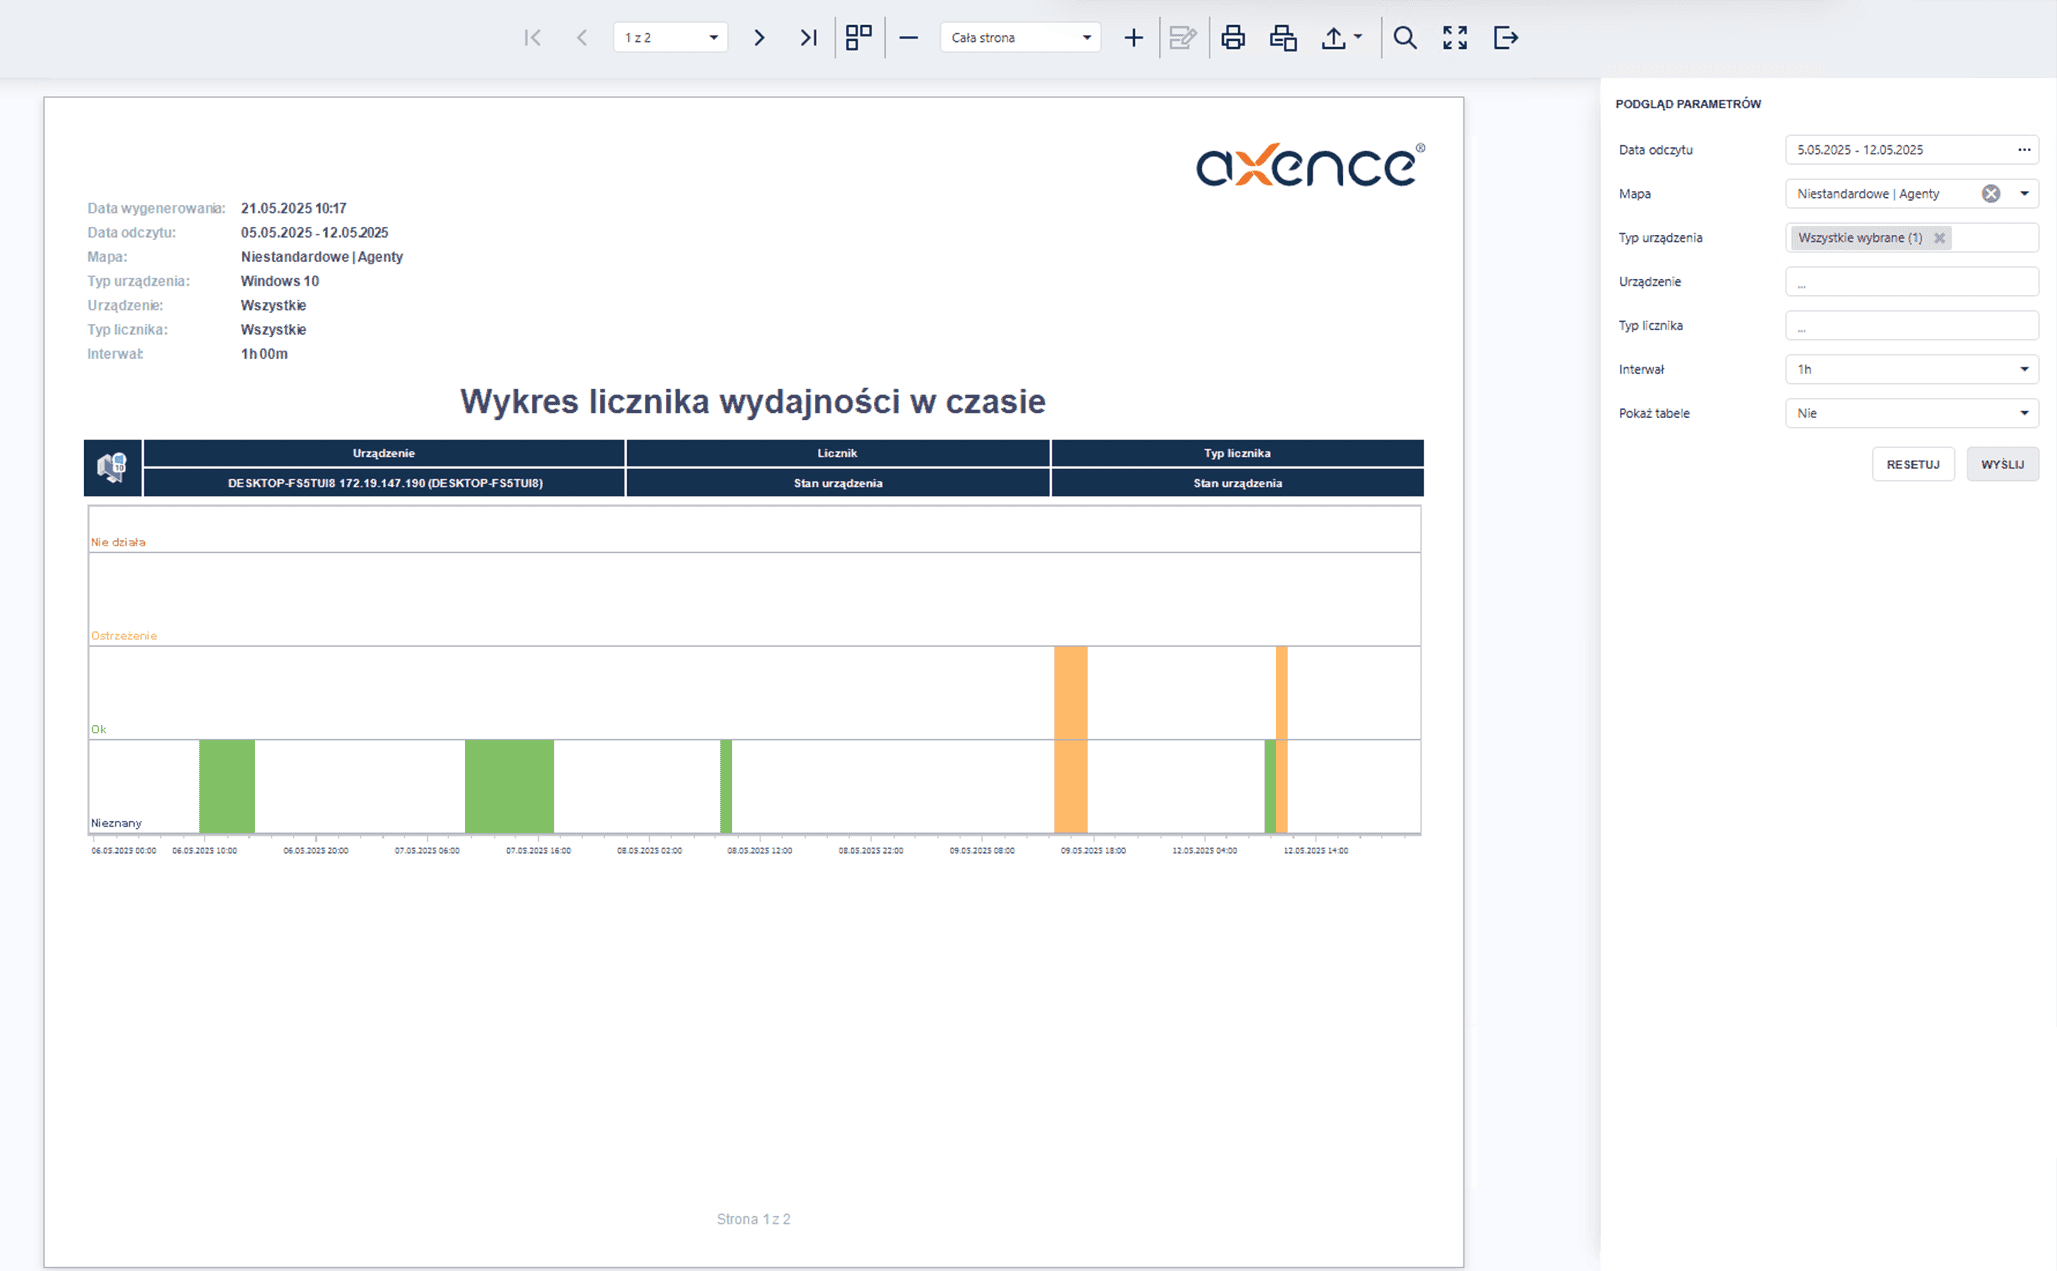Click the 'Nieznany' chart label
This screenshot has width=2057, height=1271.
pyautogui.click(x=116, y=823)
